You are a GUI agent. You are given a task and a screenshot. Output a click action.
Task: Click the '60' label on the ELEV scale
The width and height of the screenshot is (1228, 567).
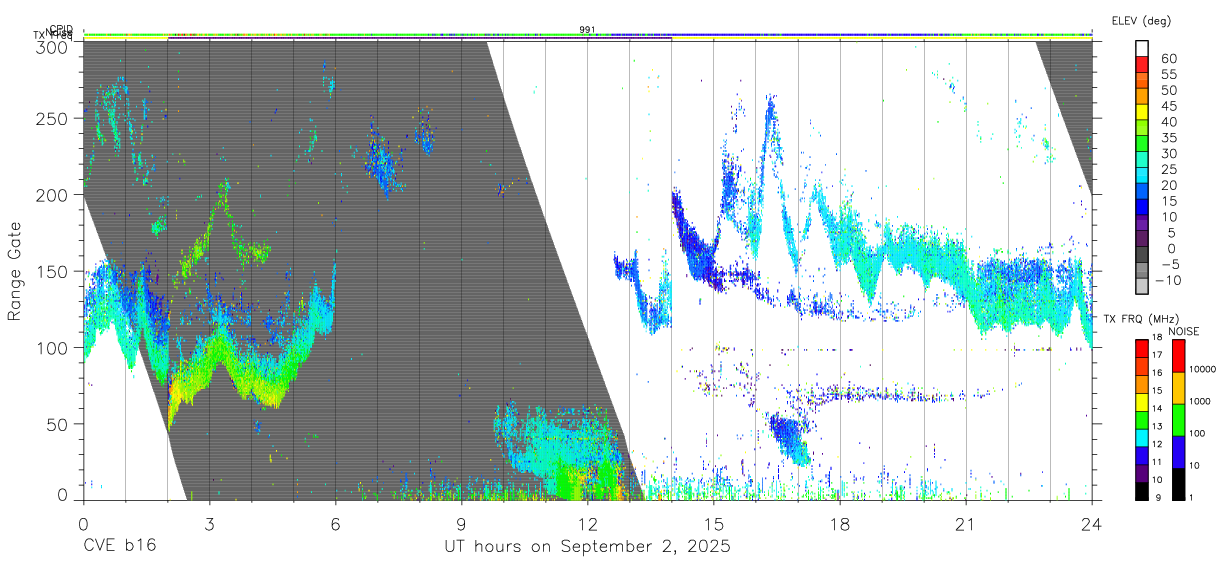coord(1169,58)
